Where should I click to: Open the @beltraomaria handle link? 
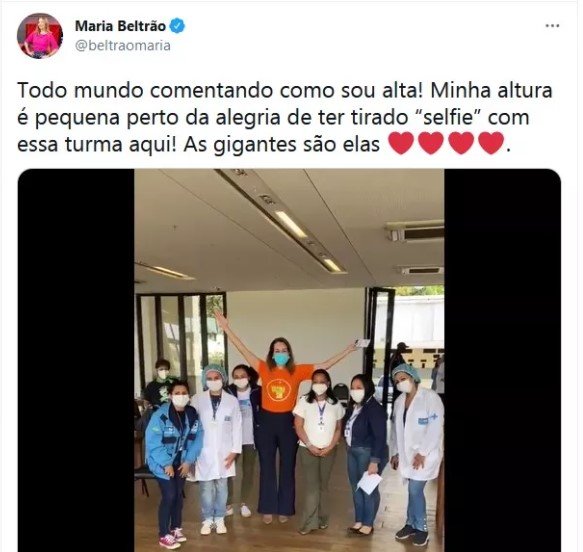click(x=123, y=46)
